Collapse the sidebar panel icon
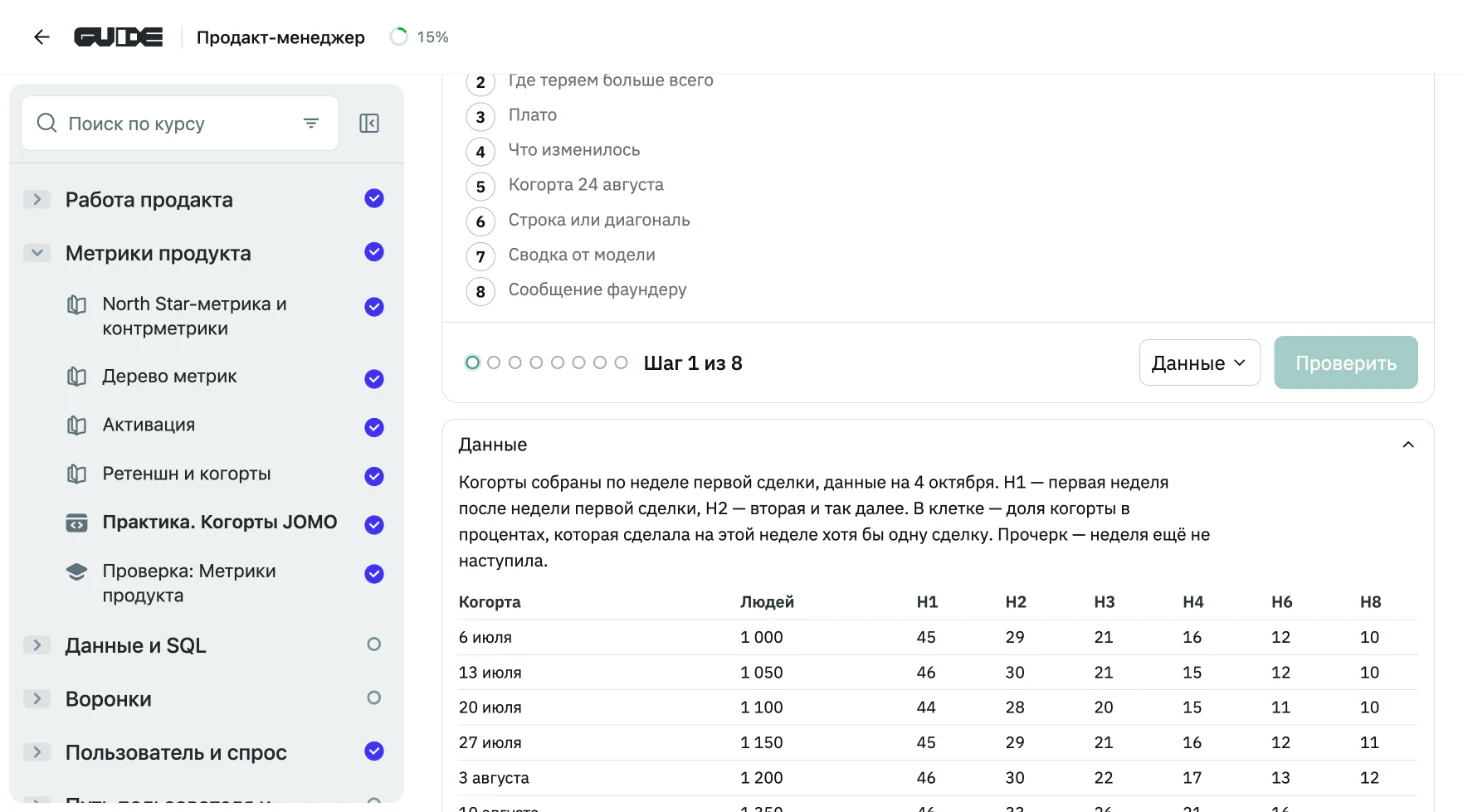The image size is (1463, 812). pyautogui.click(x=369, y=124)
